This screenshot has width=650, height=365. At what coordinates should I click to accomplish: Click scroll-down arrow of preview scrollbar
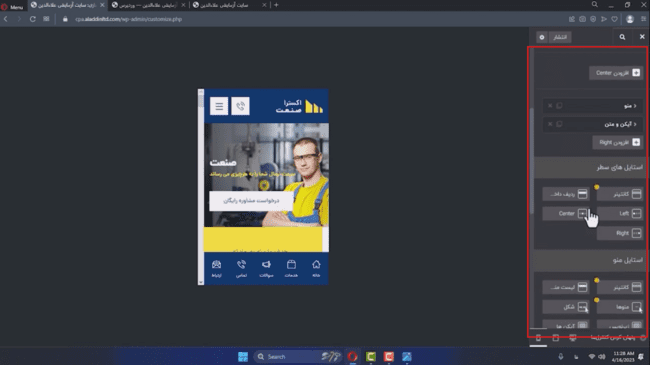pos(201,282)
